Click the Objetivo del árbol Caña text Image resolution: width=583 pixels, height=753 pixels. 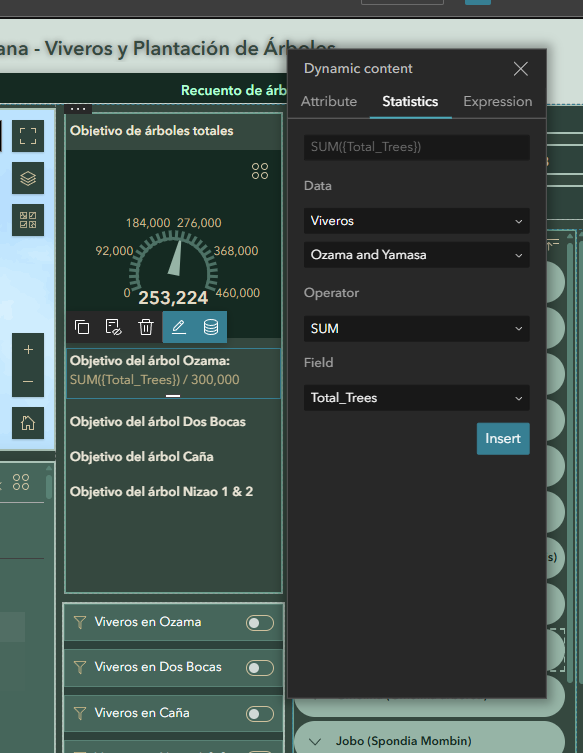141,457
